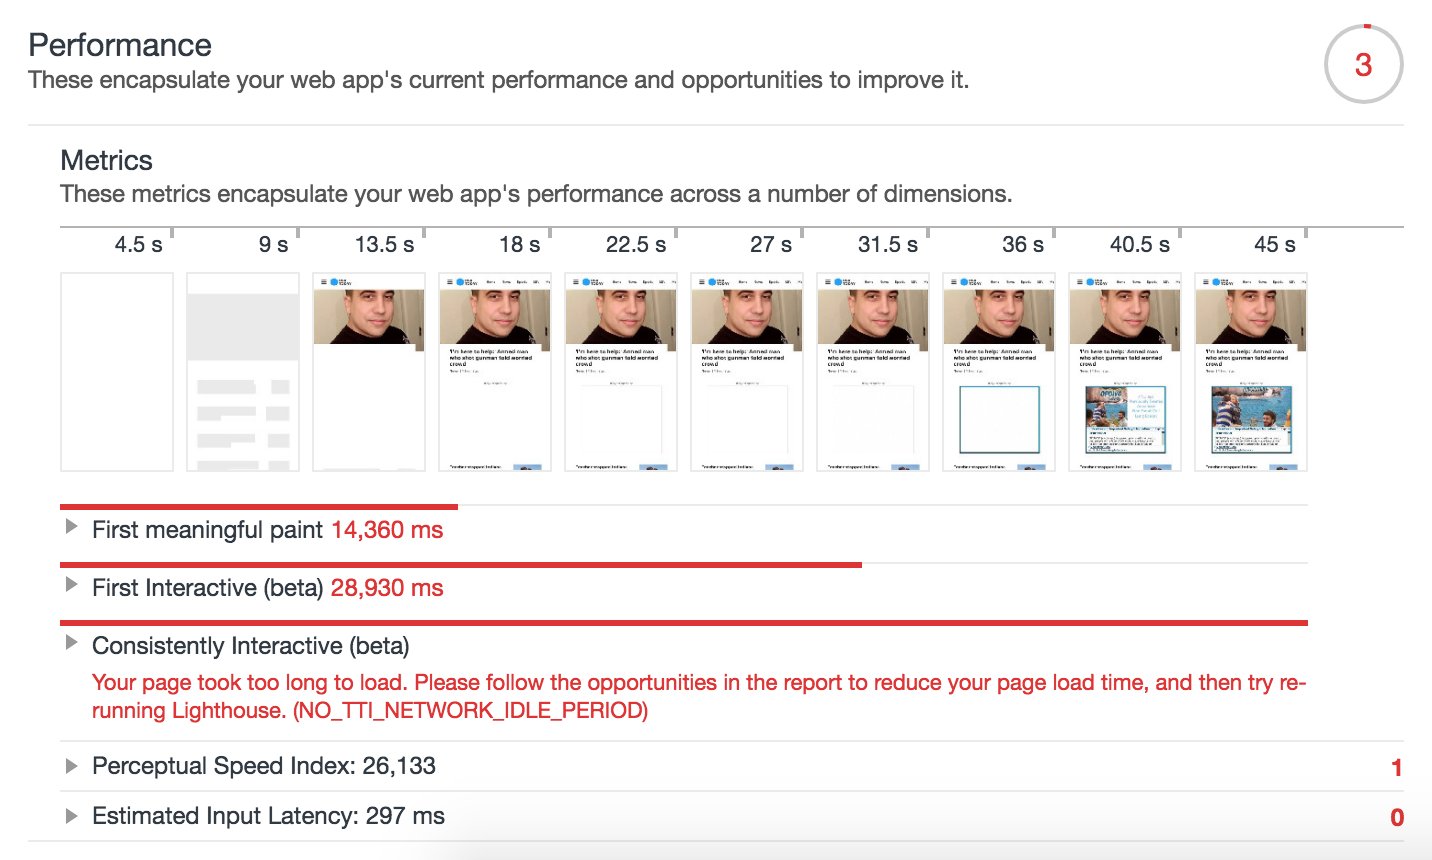
Task: Expand the Perceptual Speed Index row
Action: [x=71, y=766]
